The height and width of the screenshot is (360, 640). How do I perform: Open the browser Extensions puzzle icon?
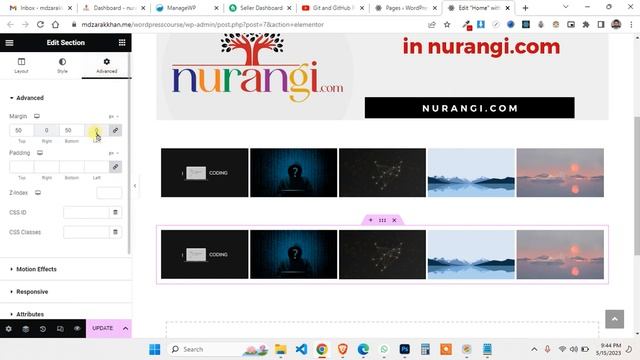(586, 24)
